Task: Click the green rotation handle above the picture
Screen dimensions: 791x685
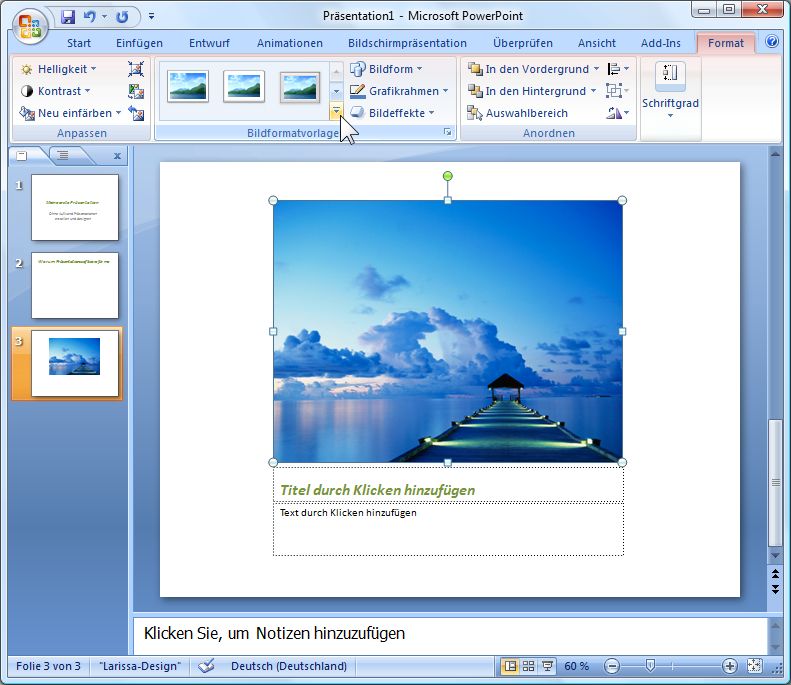Action: 447,176
